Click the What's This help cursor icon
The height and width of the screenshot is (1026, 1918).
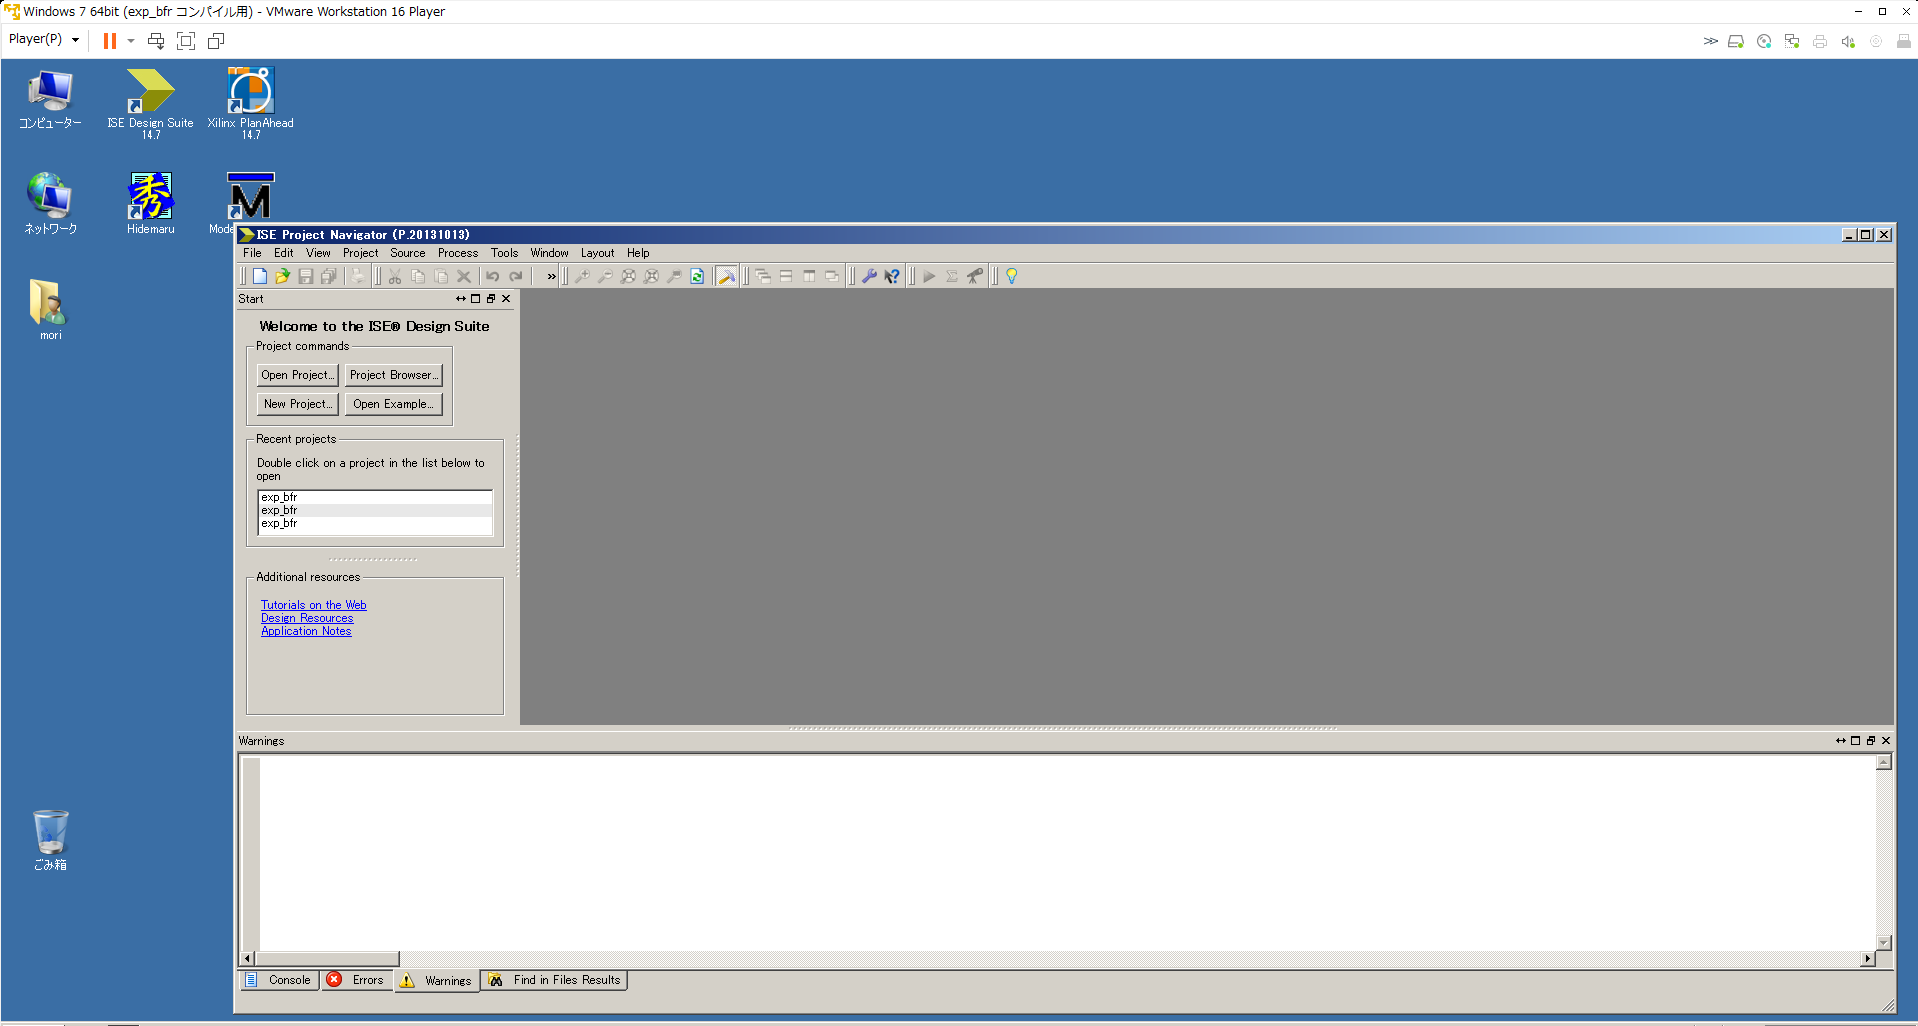(x=892, y=276)
